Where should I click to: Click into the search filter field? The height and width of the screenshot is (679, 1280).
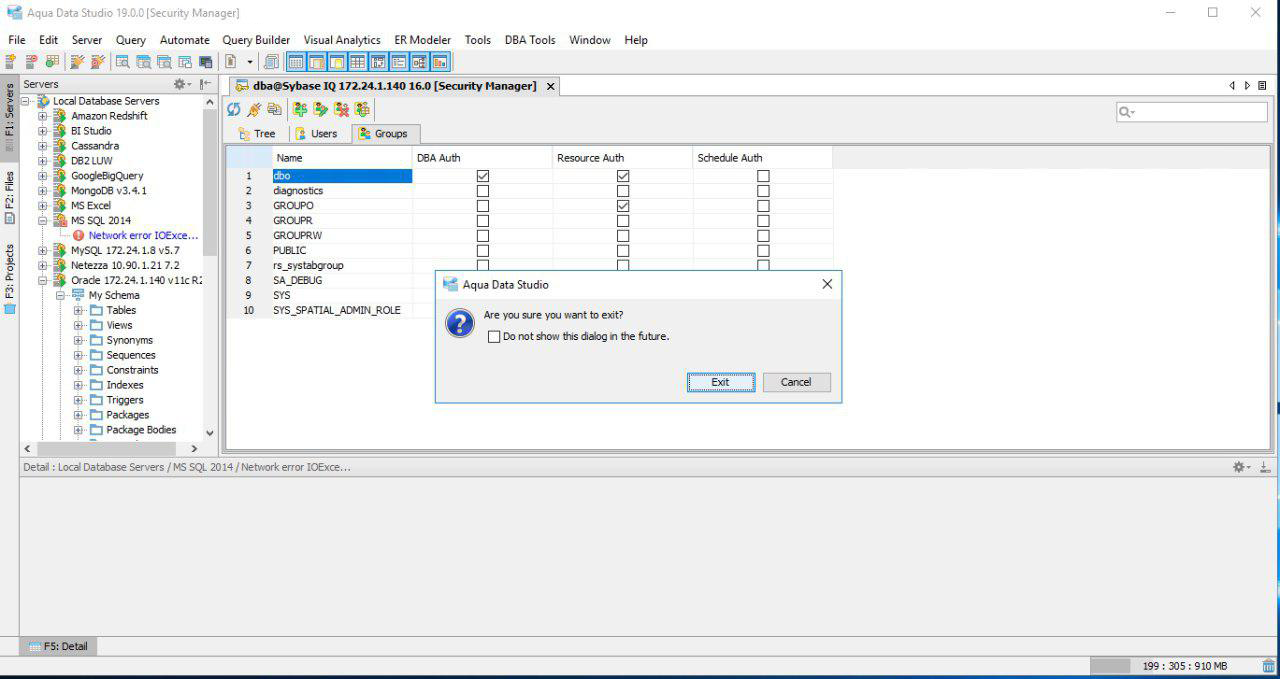[1192, 112]
